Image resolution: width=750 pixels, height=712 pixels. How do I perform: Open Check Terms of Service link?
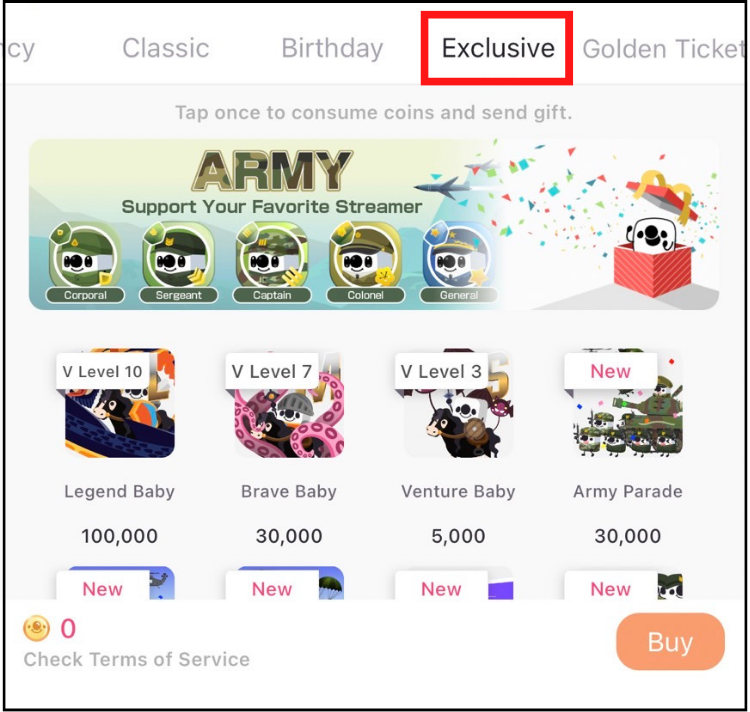[137, 659]
